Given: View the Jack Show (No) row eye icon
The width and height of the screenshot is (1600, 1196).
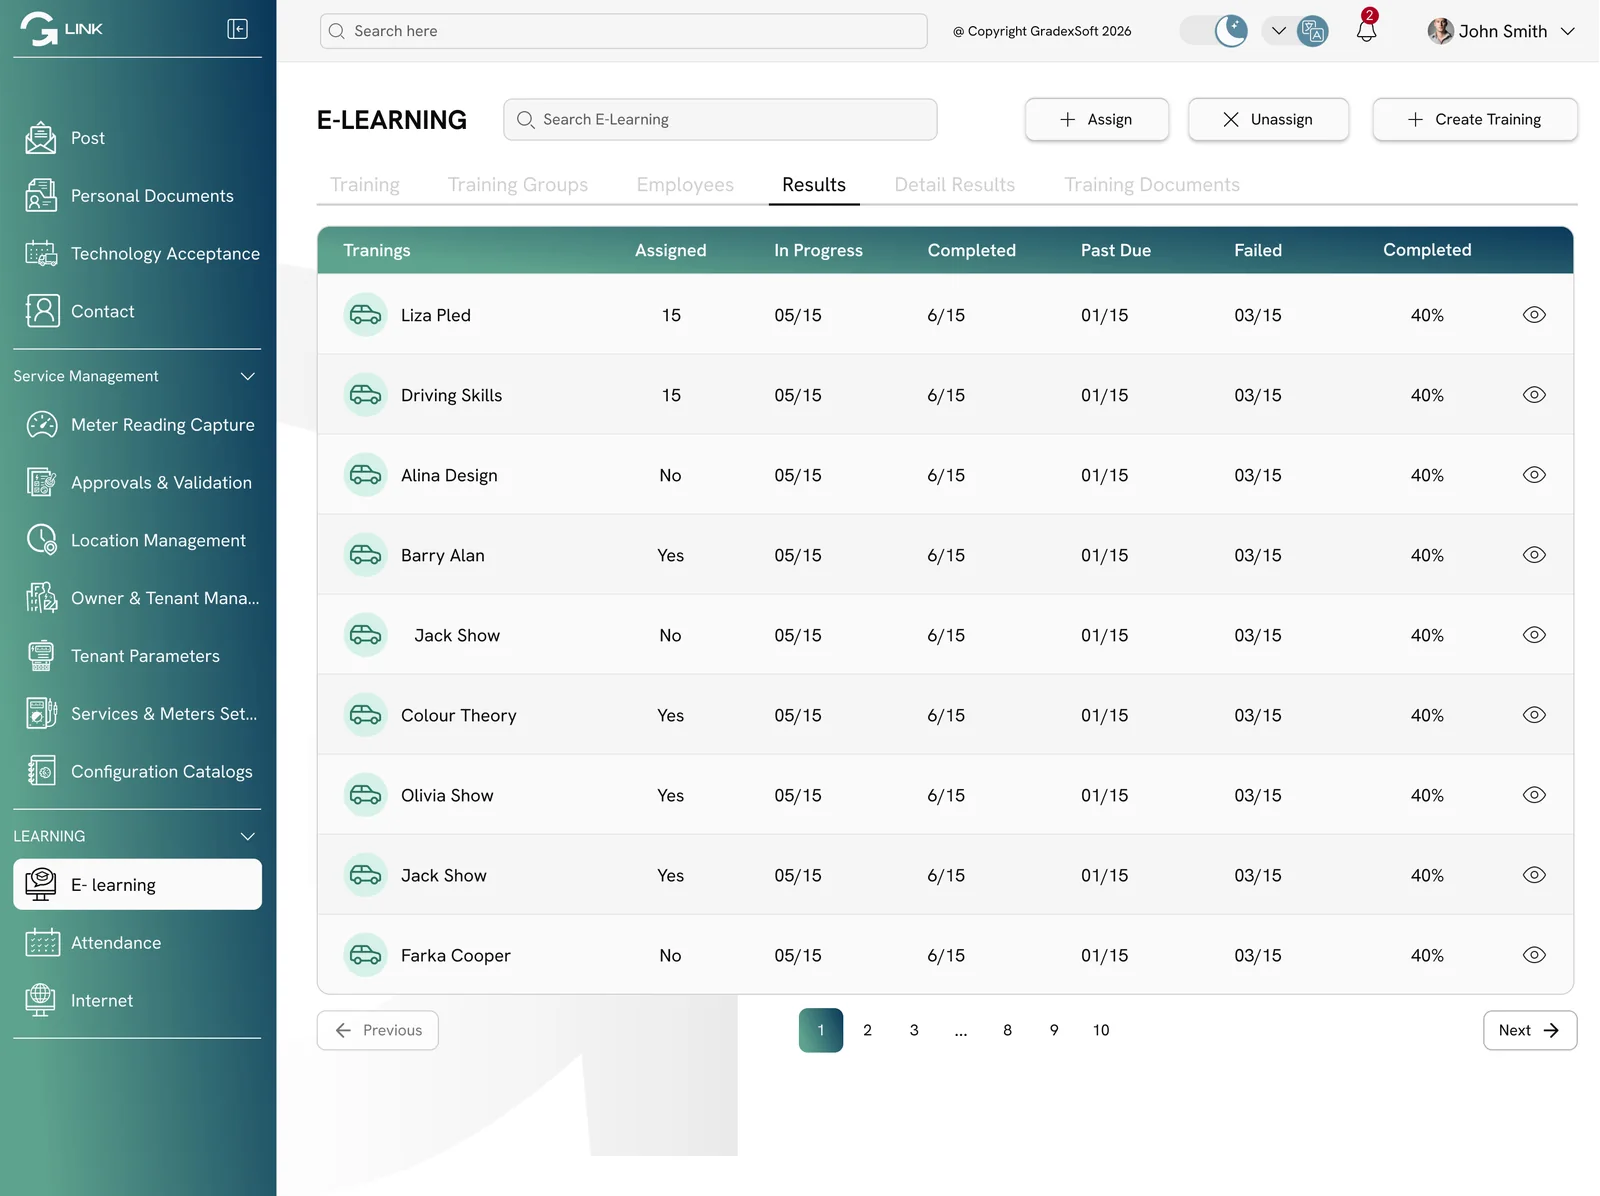Looking at the screenshot, I should 1534,635.
